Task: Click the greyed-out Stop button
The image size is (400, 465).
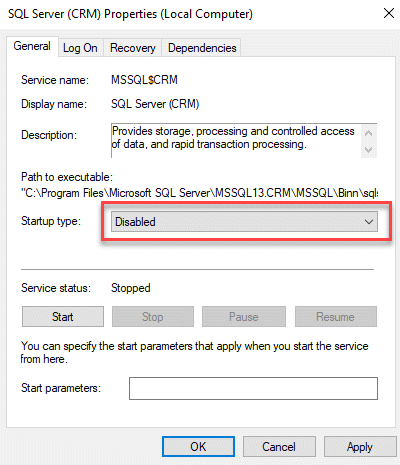Action: pos(153,317)
